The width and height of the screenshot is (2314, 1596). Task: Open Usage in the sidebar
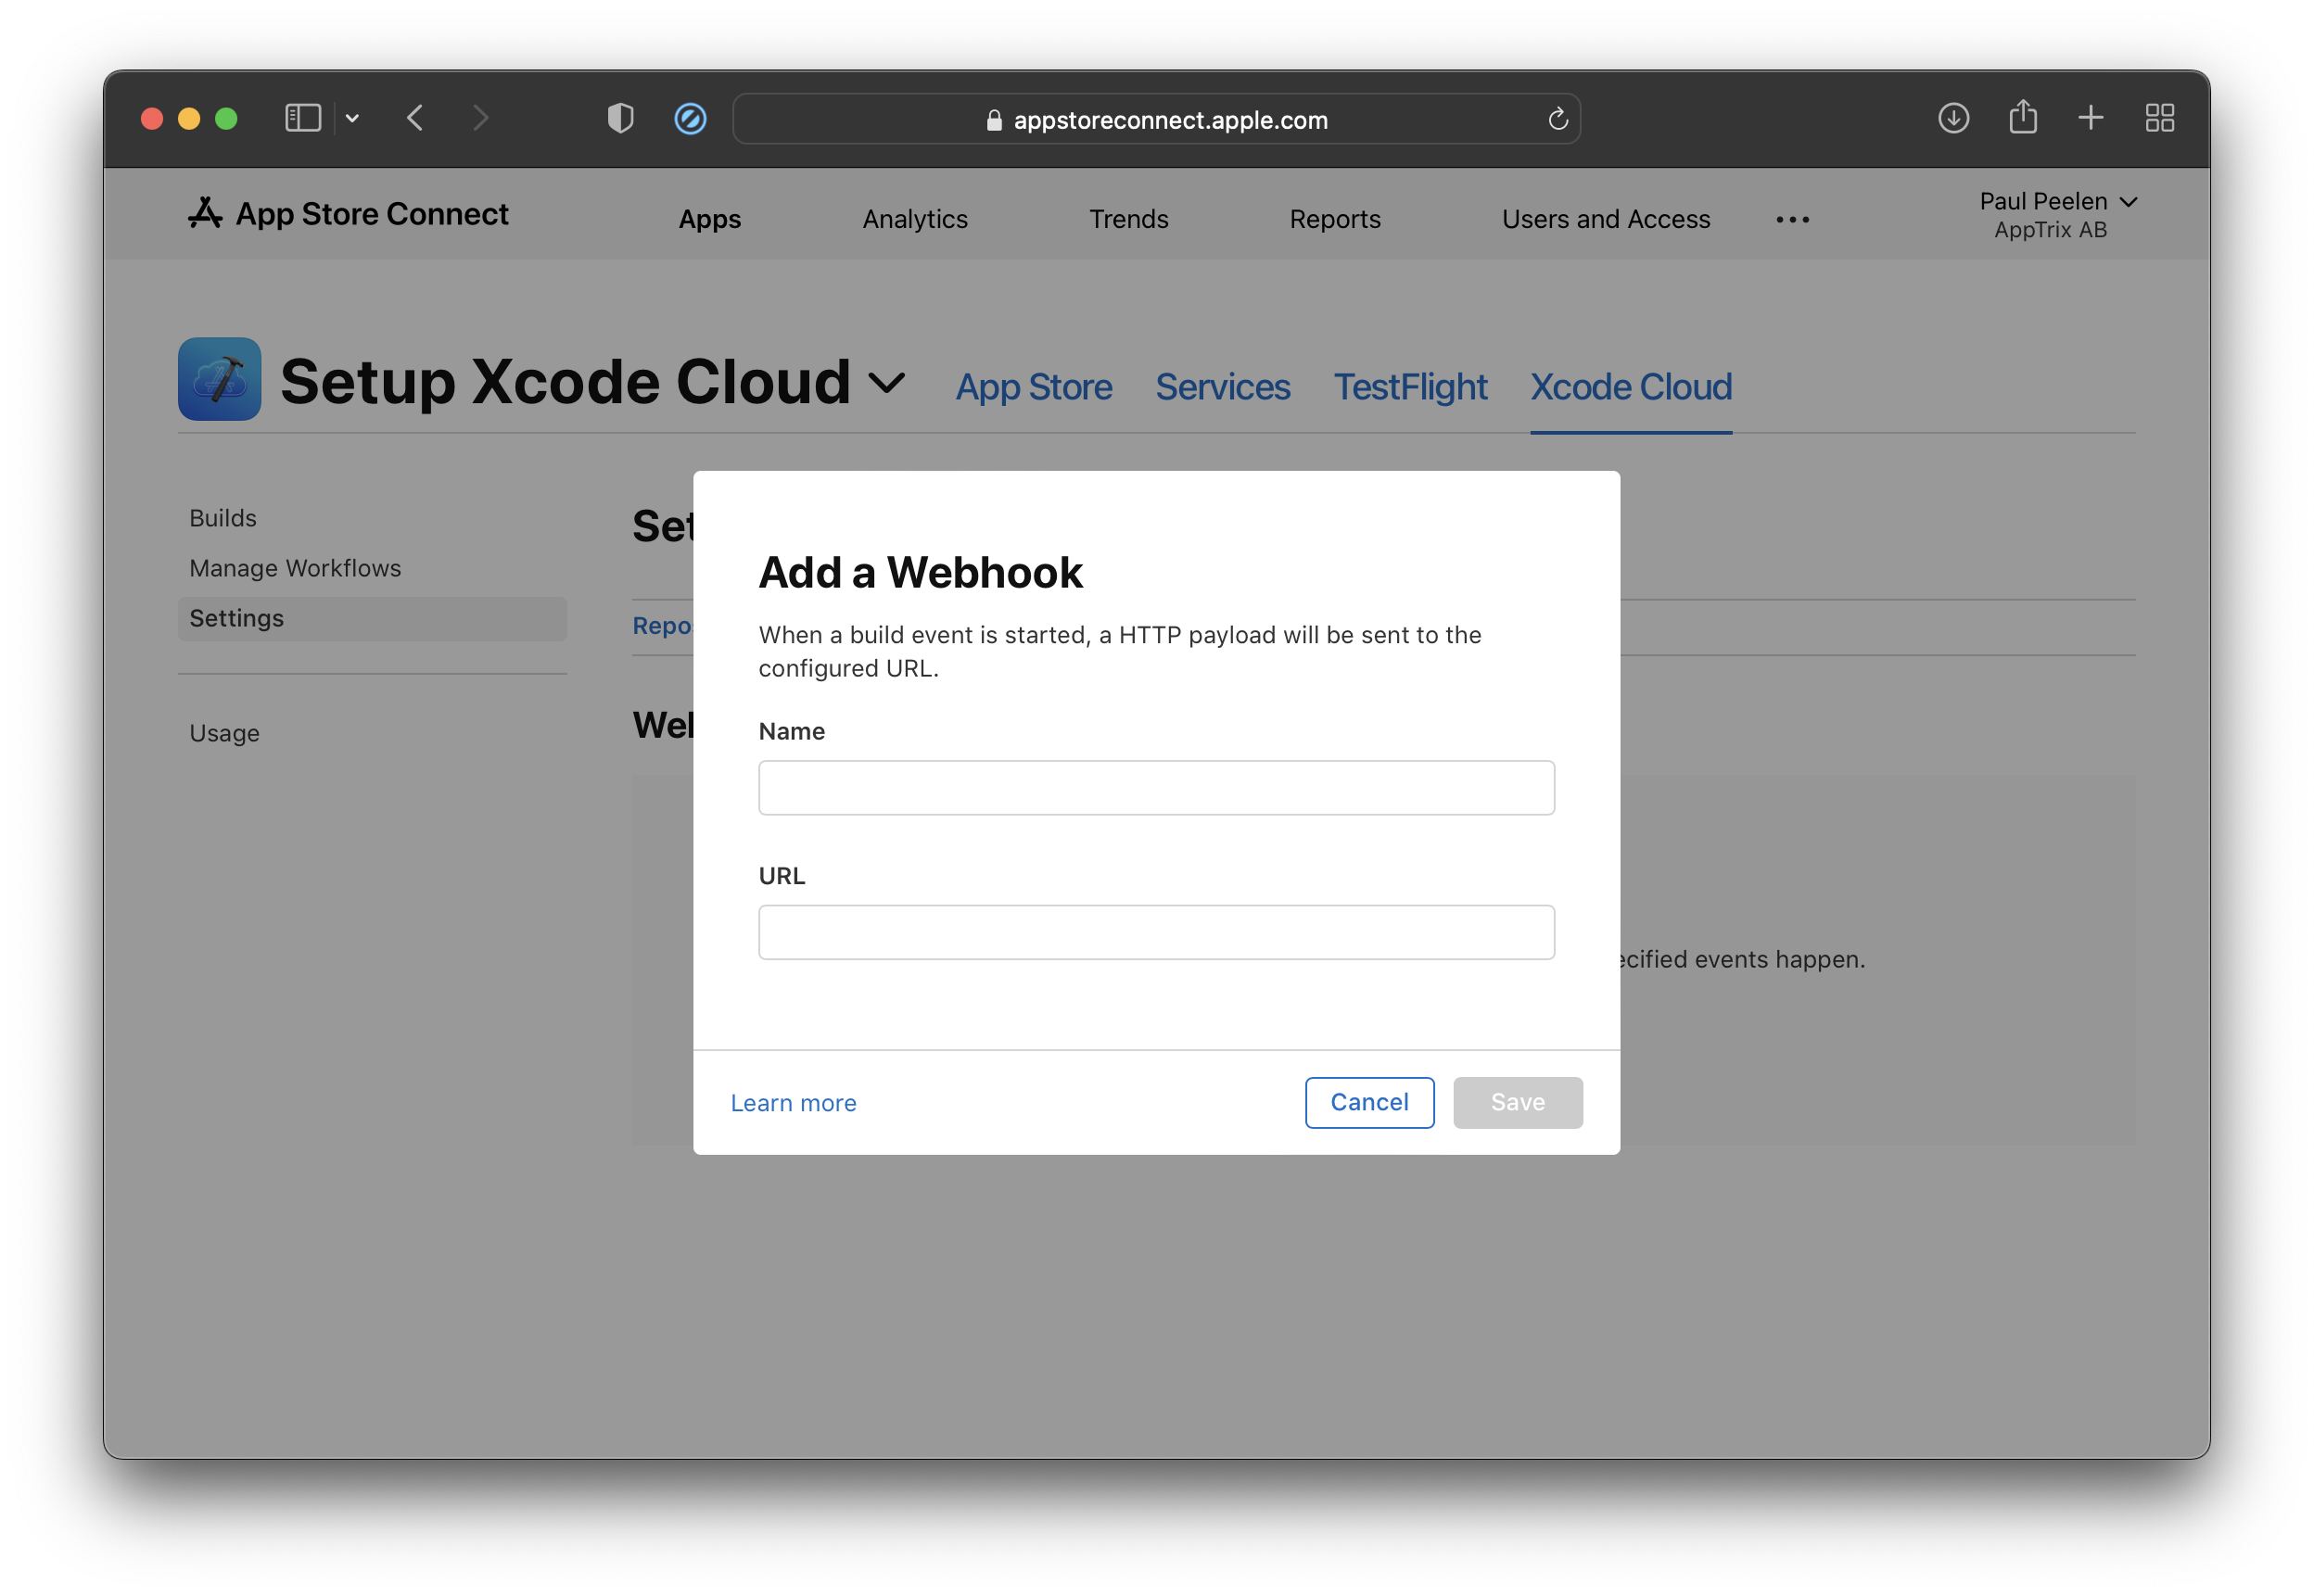pos(225,733)
